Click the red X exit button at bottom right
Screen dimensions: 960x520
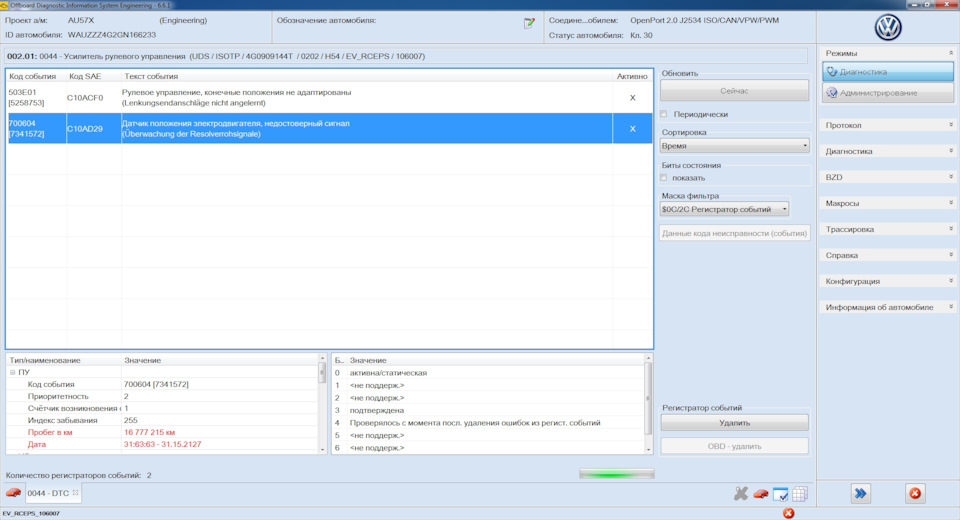(x=915, y=493)
